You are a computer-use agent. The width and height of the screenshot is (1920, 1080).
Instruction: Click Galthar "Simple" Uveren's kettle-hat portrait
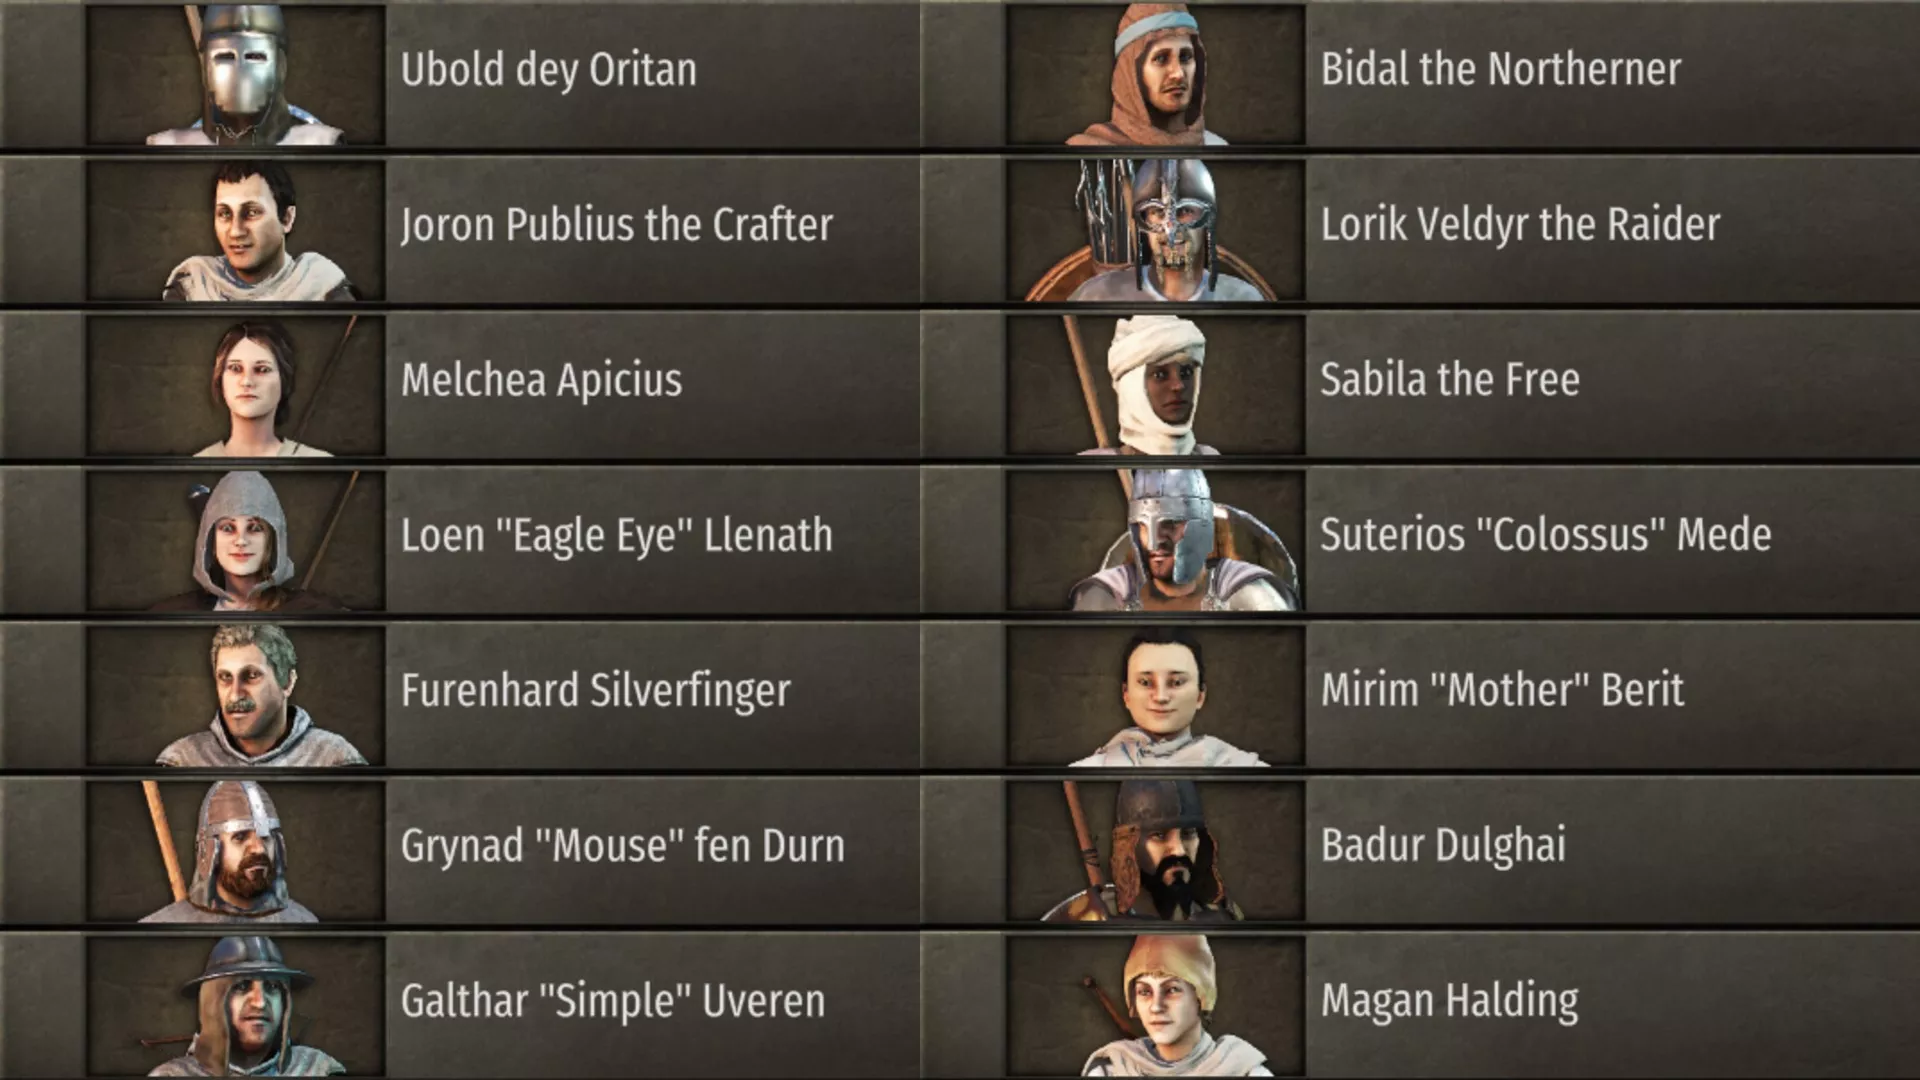point(236,1006)
